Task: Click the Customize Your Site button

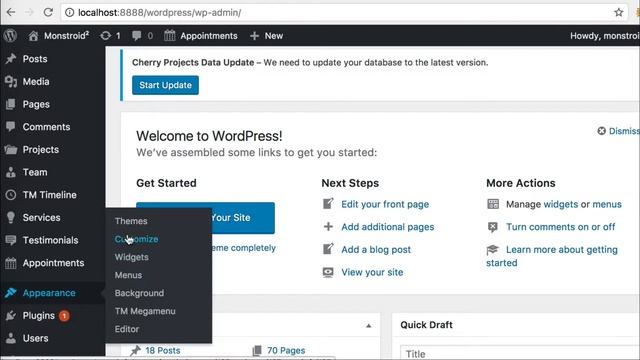Action: [205, 218]
